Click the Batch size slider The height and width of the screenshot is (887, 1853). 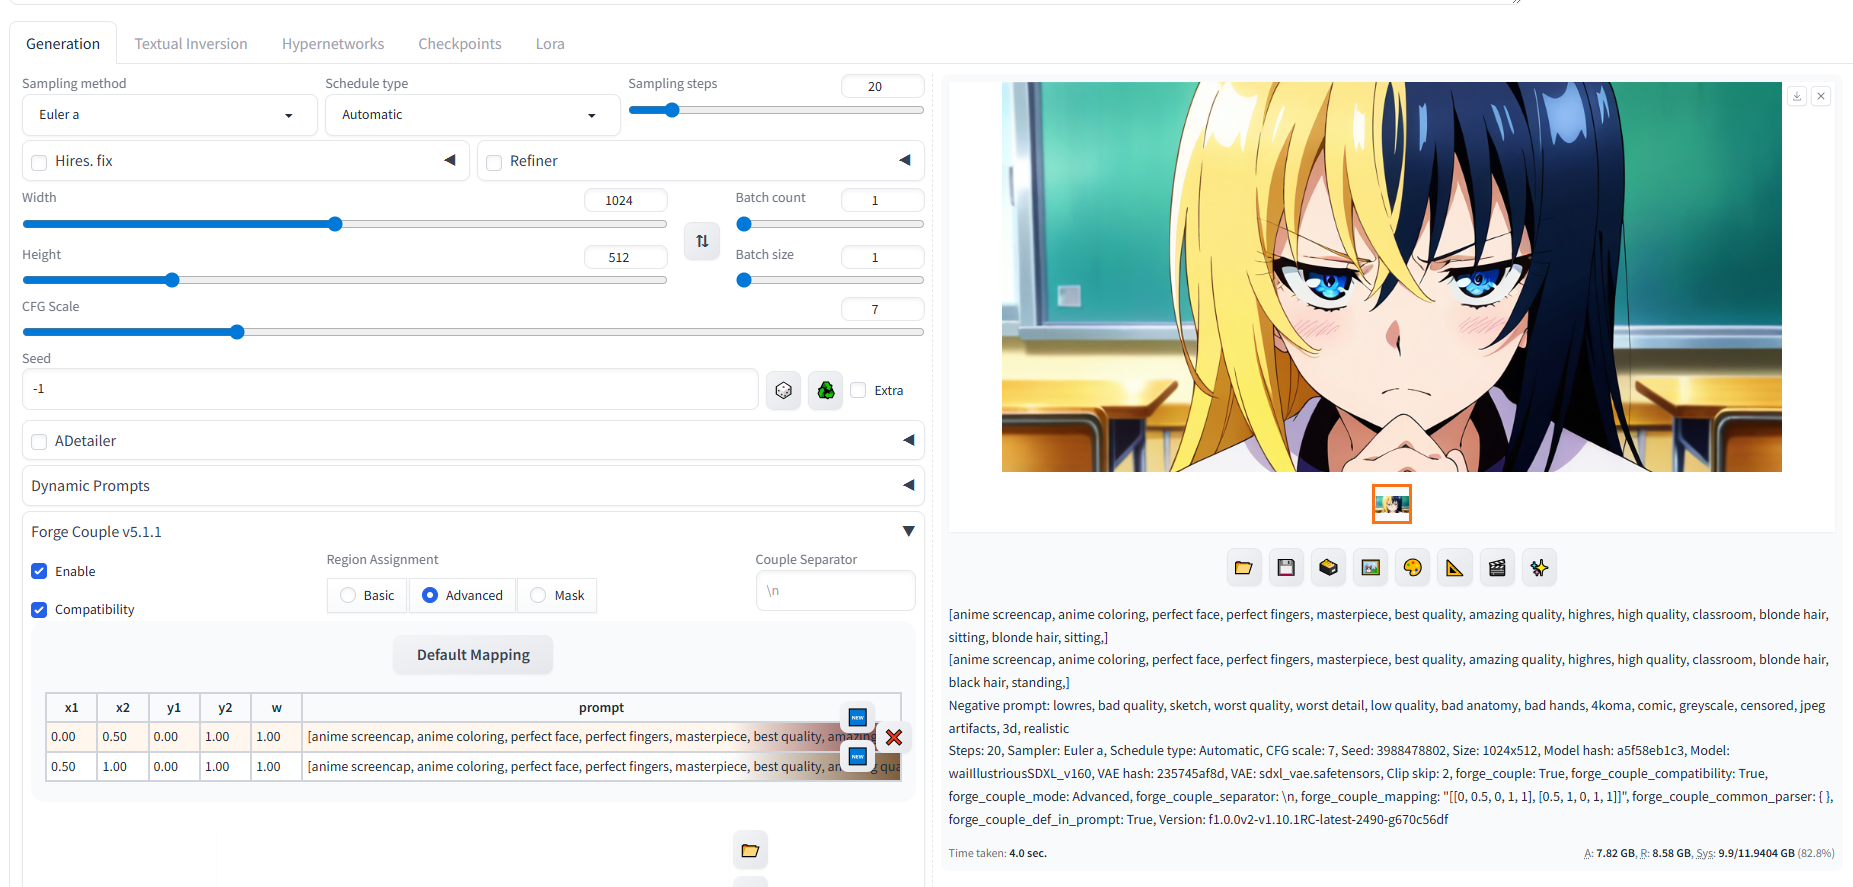click(830, 280)
